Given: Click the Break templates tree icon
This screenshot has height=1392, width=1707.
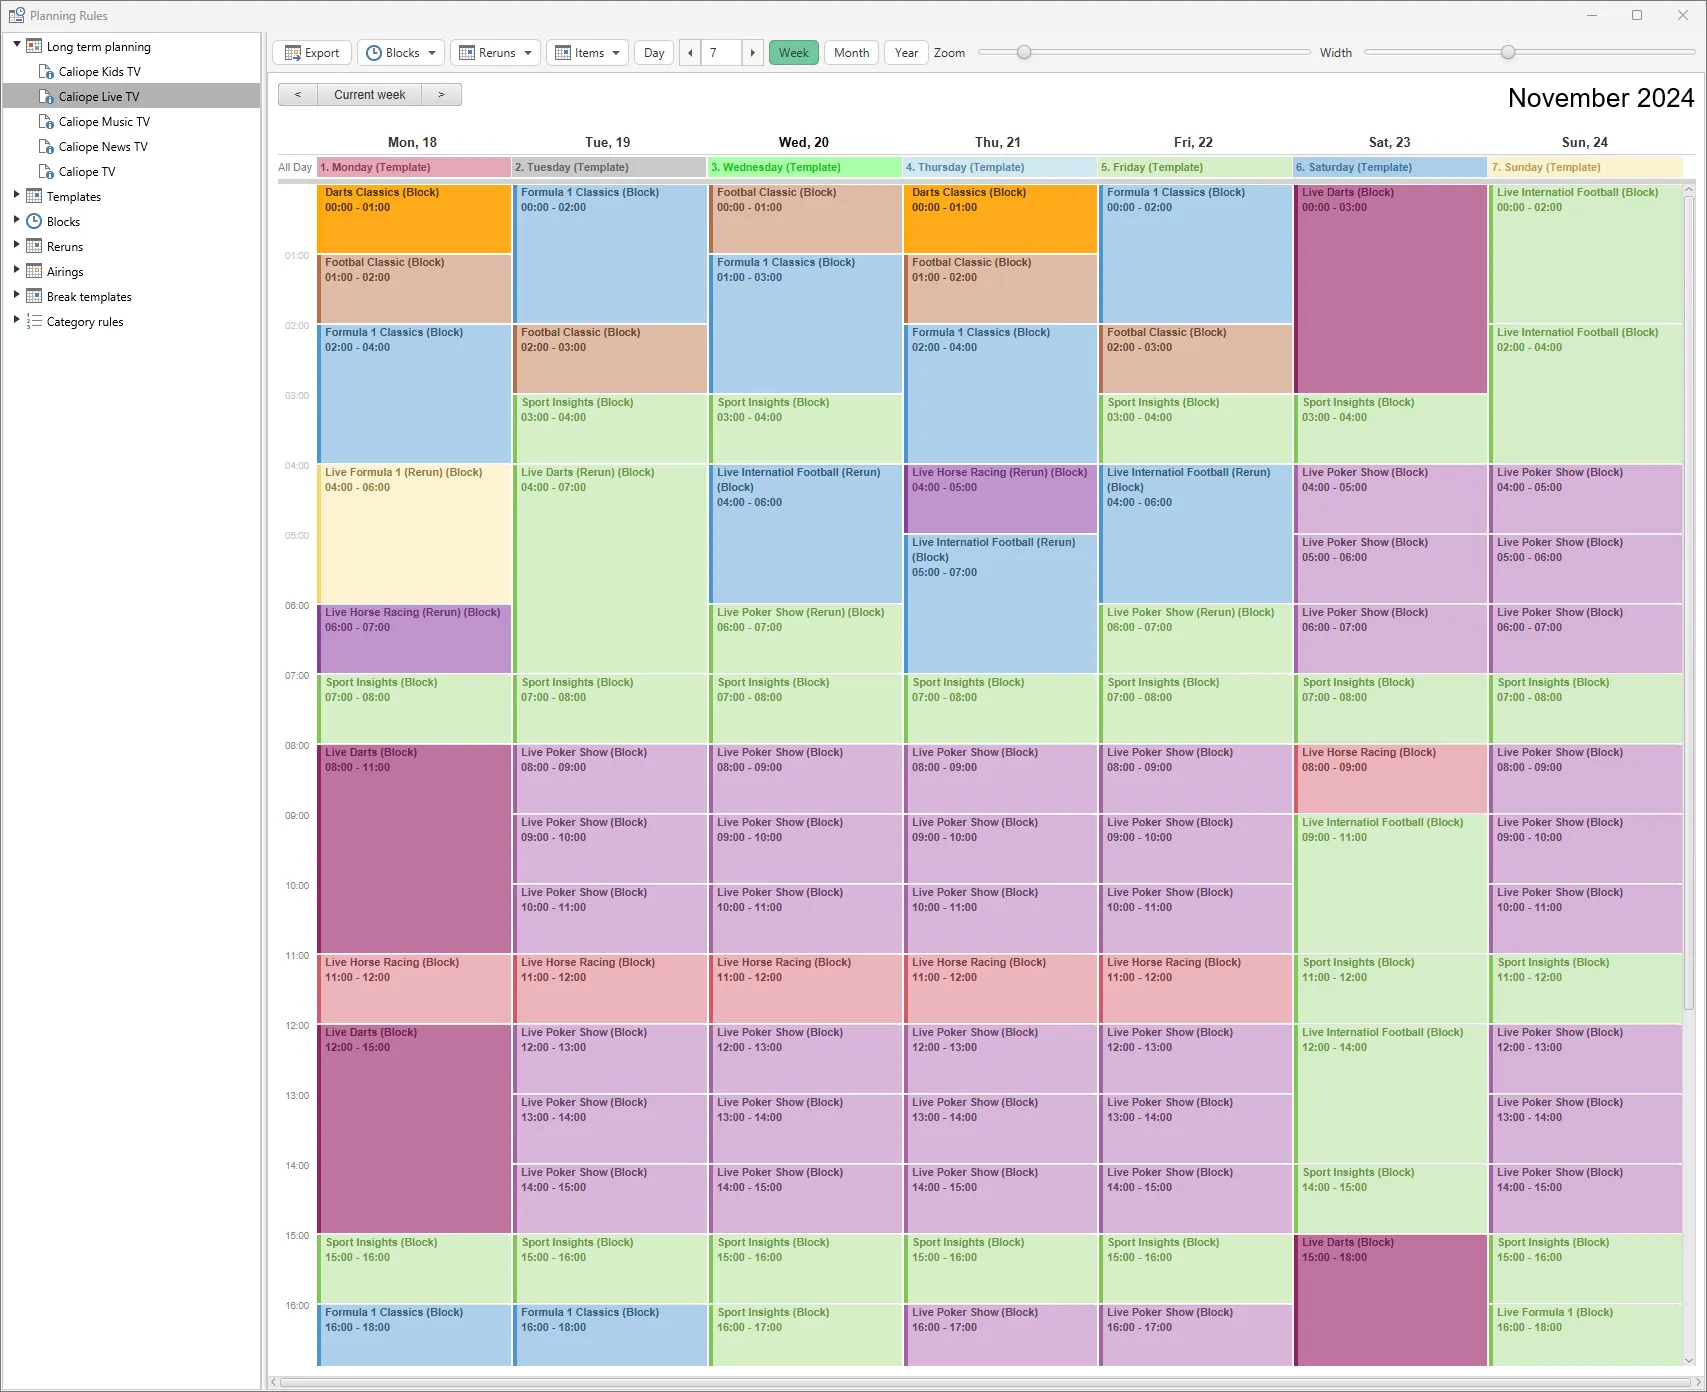Looking at the screenshot, I should pos(34,297).
